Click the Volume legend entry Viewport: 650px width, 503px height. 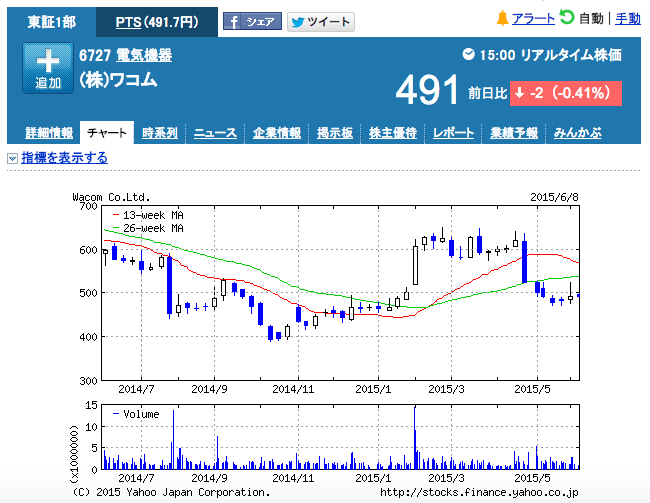pos(136,414)
